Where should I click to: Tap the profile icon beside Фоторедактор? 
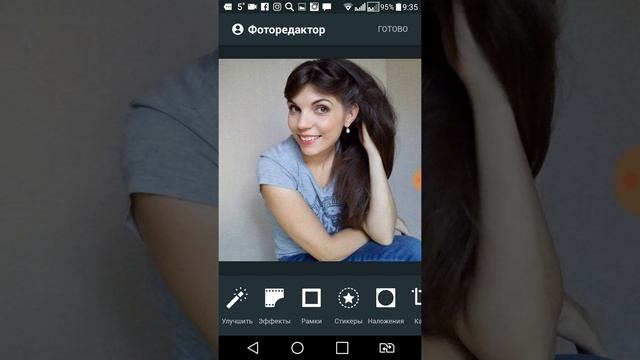click(238, 29)
